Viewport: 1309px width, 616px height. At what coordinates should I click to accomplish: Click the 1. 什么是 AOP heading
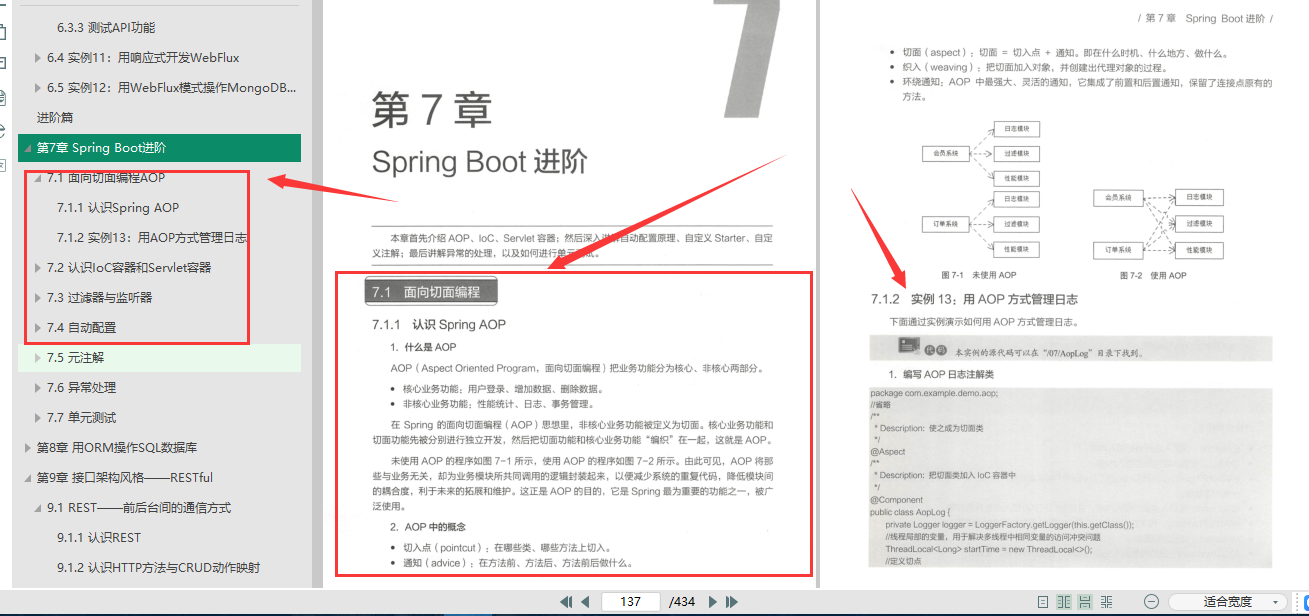423,347
